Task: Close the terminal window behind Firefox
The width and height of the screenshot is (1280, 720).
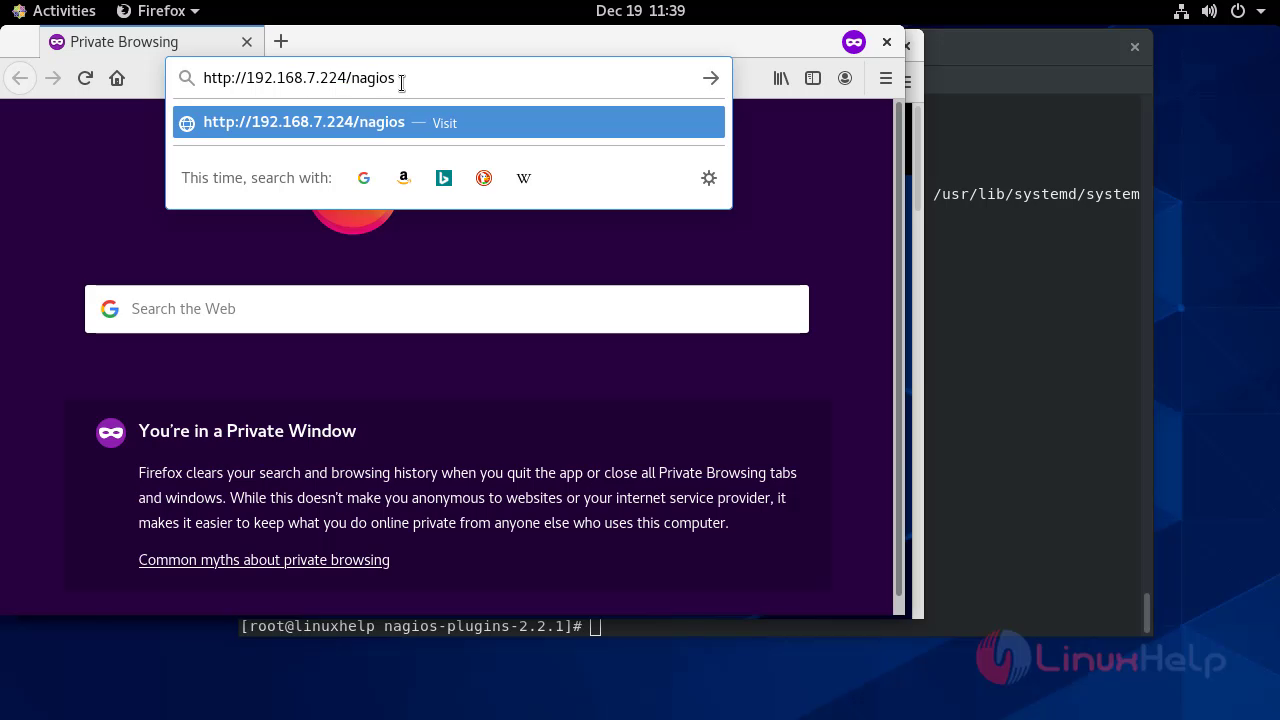Action: [x=1134, y=47]
